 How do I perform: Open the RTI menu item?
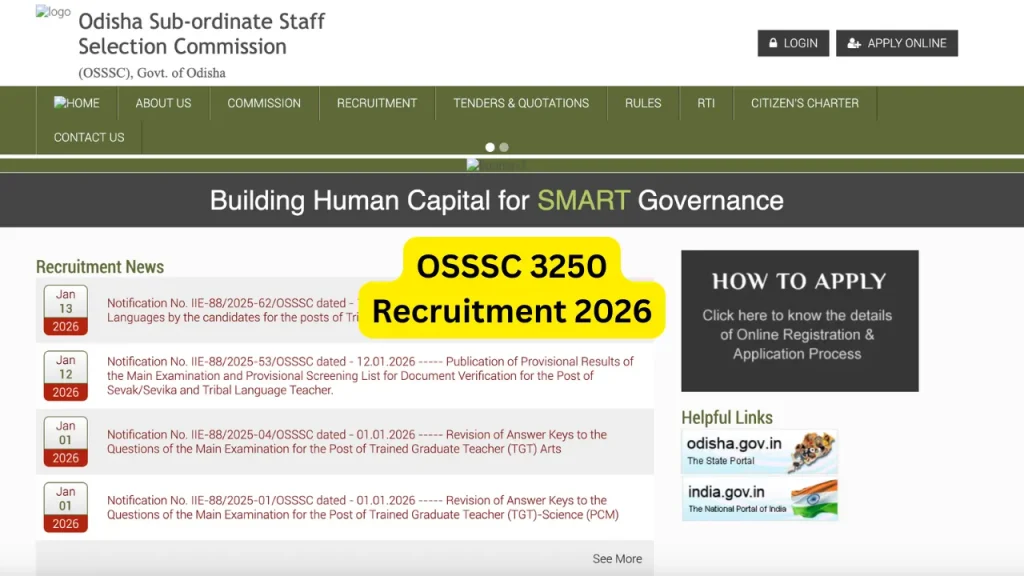tap(706, 103)
